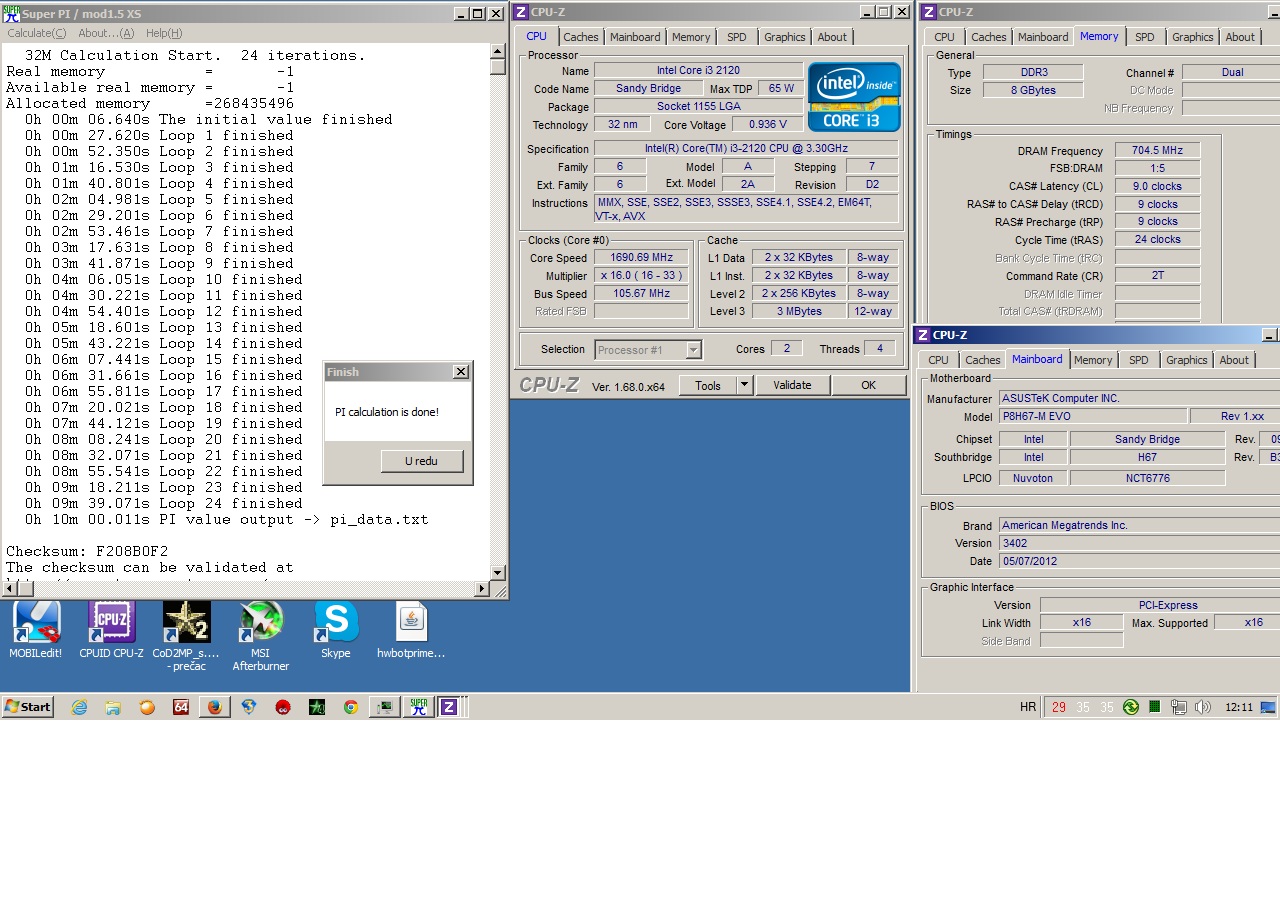Switch to SPD tab in main CPU-Z
The width and height of the screenshot is (1280, 922).
tap(737, 37)
